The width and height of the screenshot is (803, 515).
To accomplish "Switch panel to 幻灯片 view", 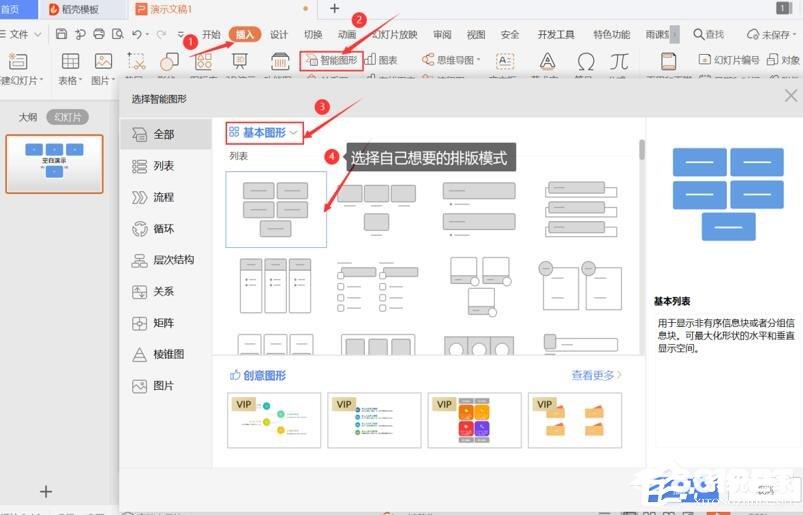I will tap(68, 117).
